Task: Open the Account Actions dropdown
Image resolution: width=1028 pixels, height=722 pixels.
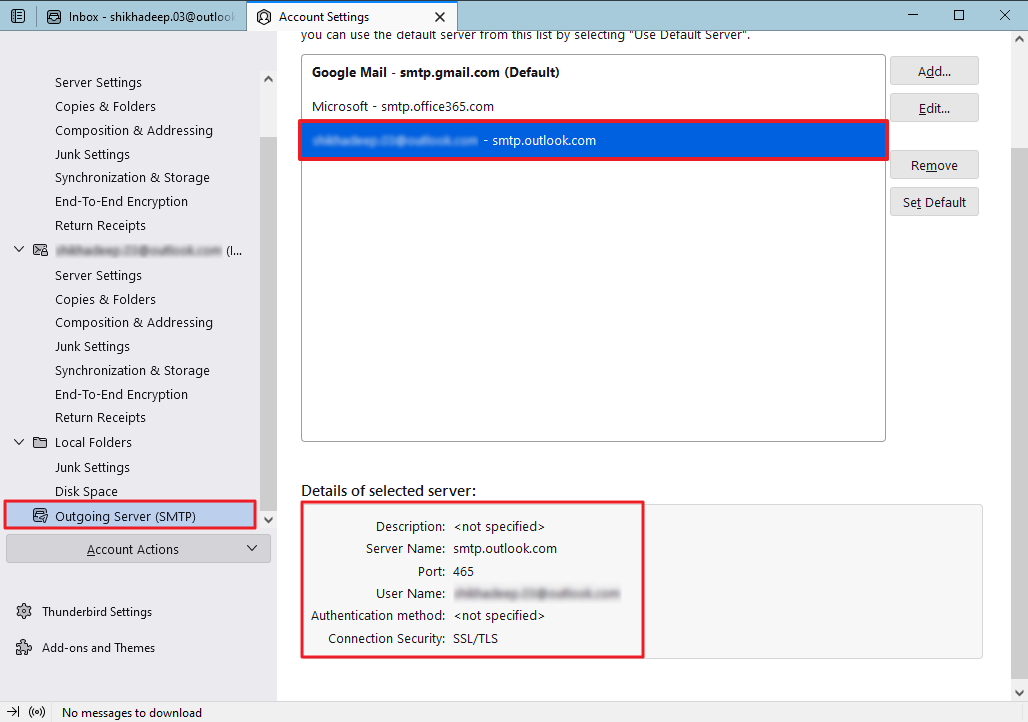Action: tap(138, 549)
